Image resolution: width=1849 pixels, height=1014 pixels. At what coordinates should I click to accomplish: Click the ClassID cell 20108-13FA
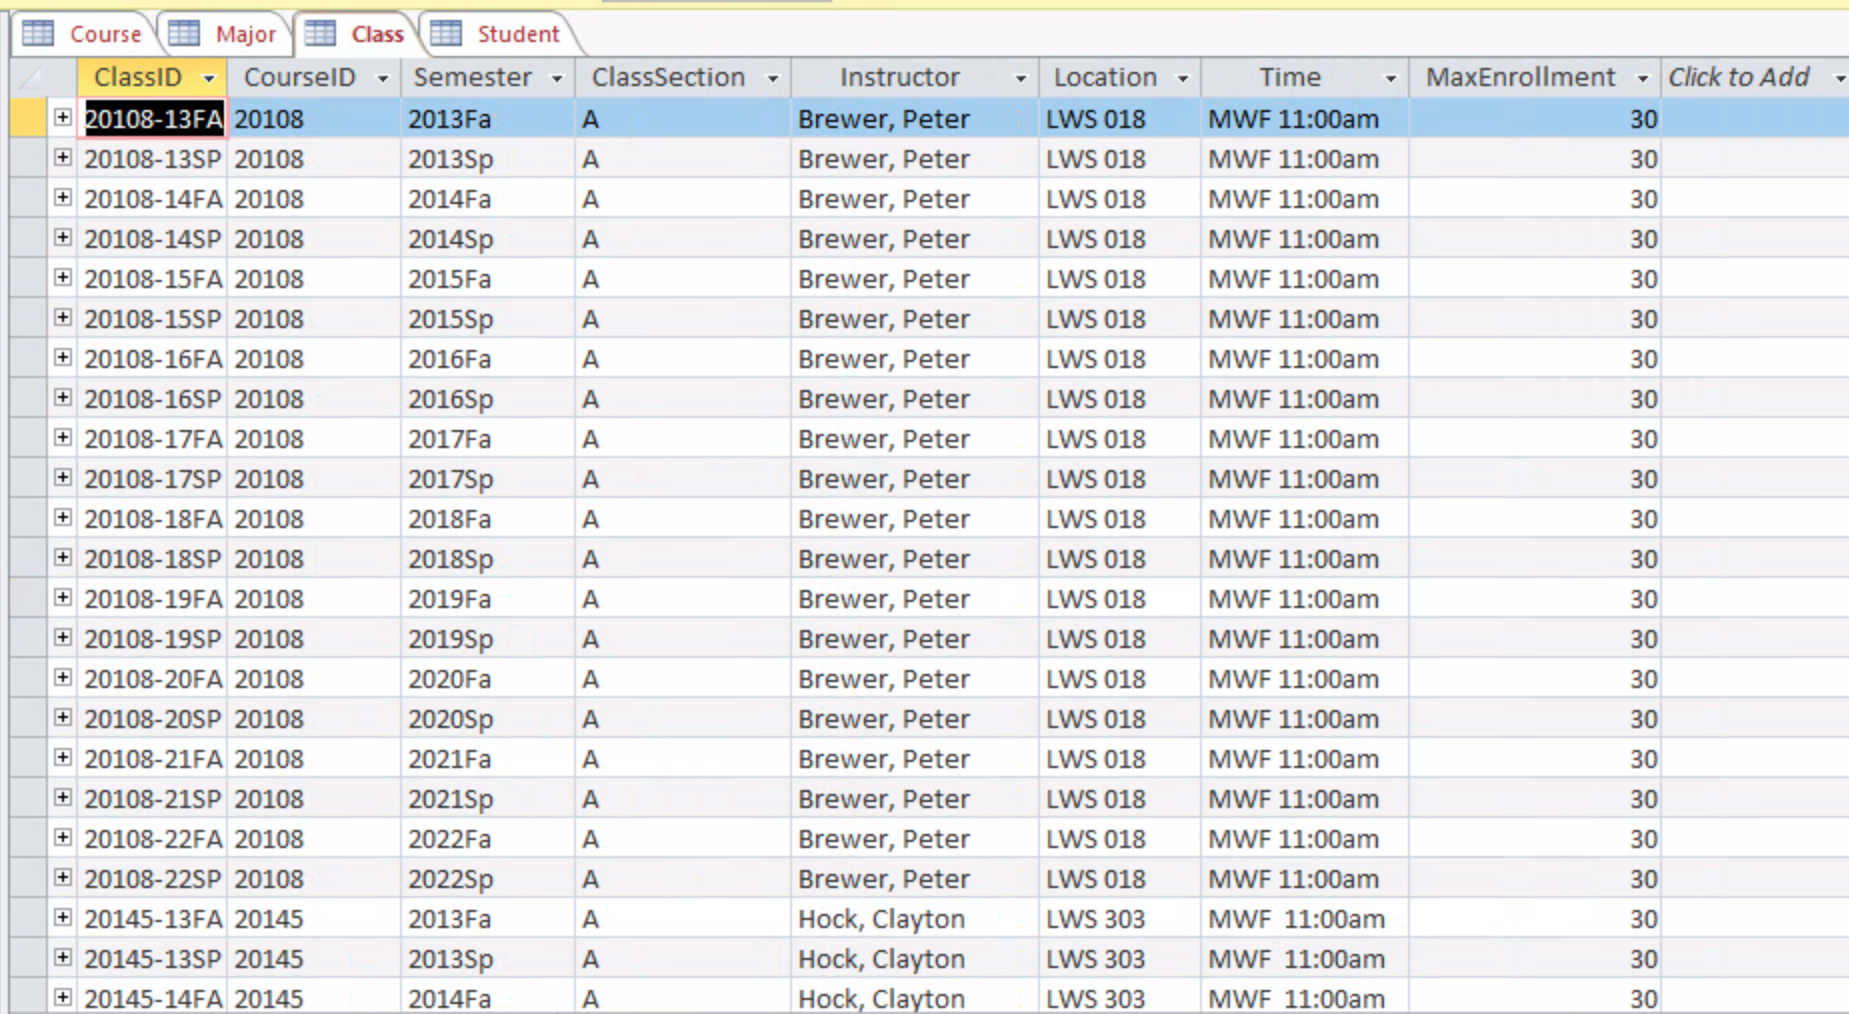pyautogui.click(x=153, y=119)
